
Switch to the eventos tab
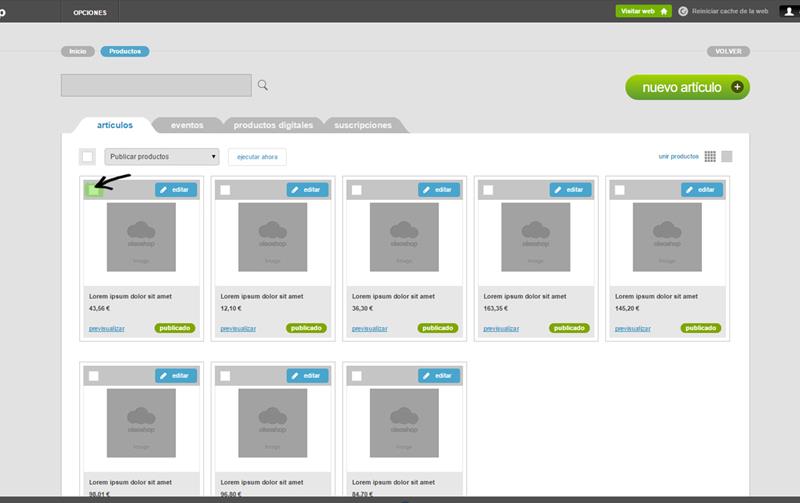click(x=187, y=125)
